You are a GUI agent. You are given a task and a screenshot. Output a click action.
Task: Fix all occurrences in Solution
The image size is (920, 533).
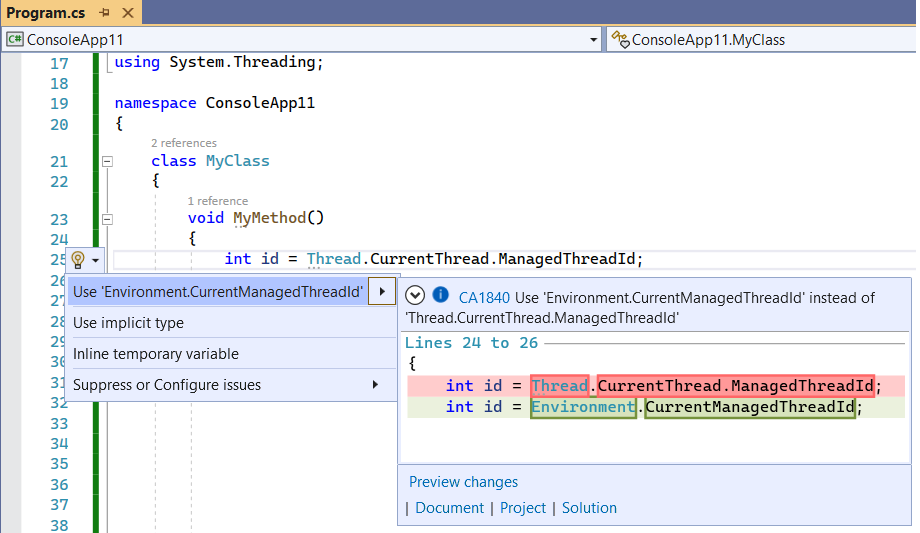click(589, 508)
